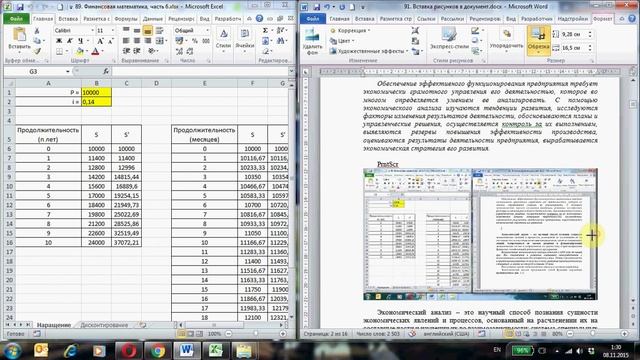This screenshot has width=640, height=360.
Task: Select cell B2 containing 0,14
Action: 96,102
